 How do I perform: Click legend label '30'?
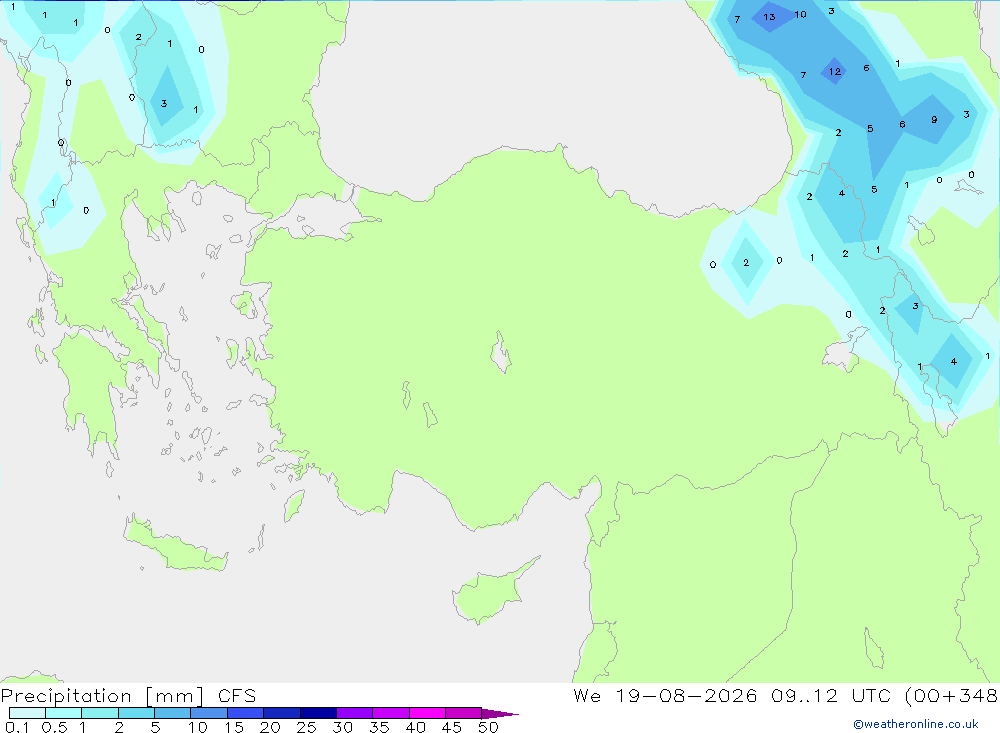[342, 727]
